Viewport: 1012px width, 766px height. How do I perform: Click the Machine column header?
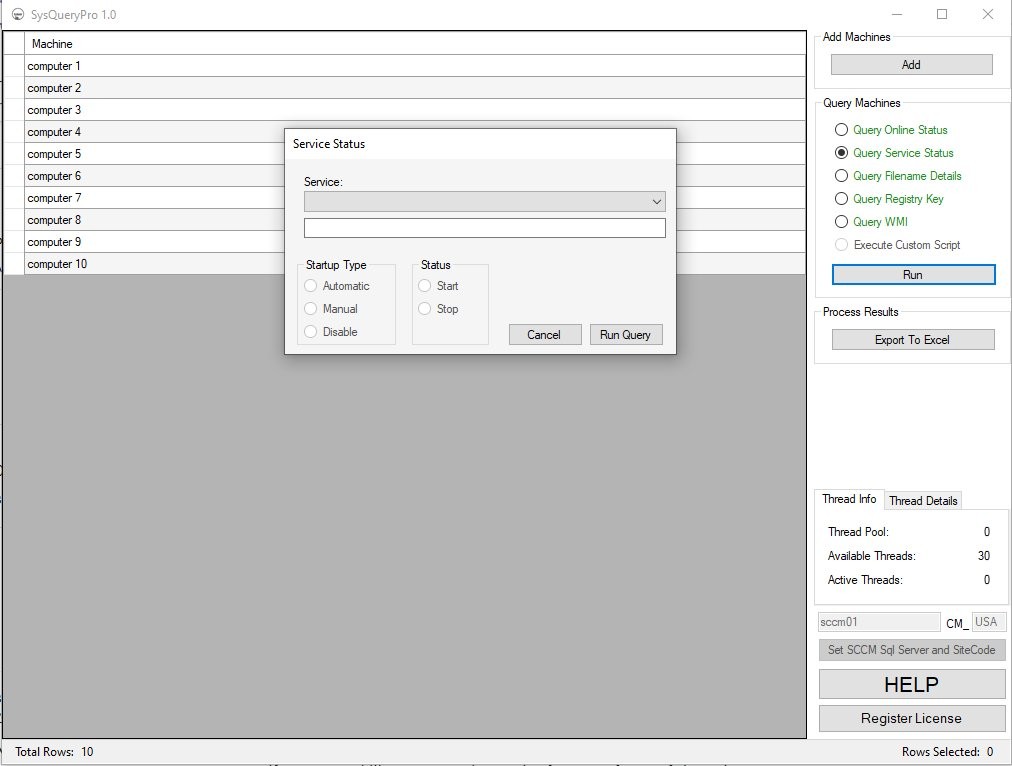pos(415,44)
